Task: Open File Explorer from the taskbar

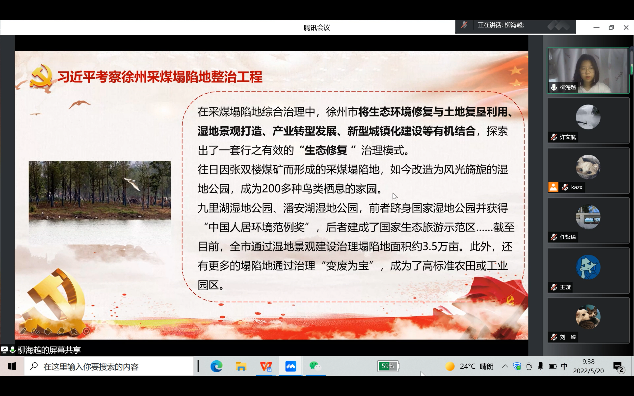Action: tap(241, 366)
